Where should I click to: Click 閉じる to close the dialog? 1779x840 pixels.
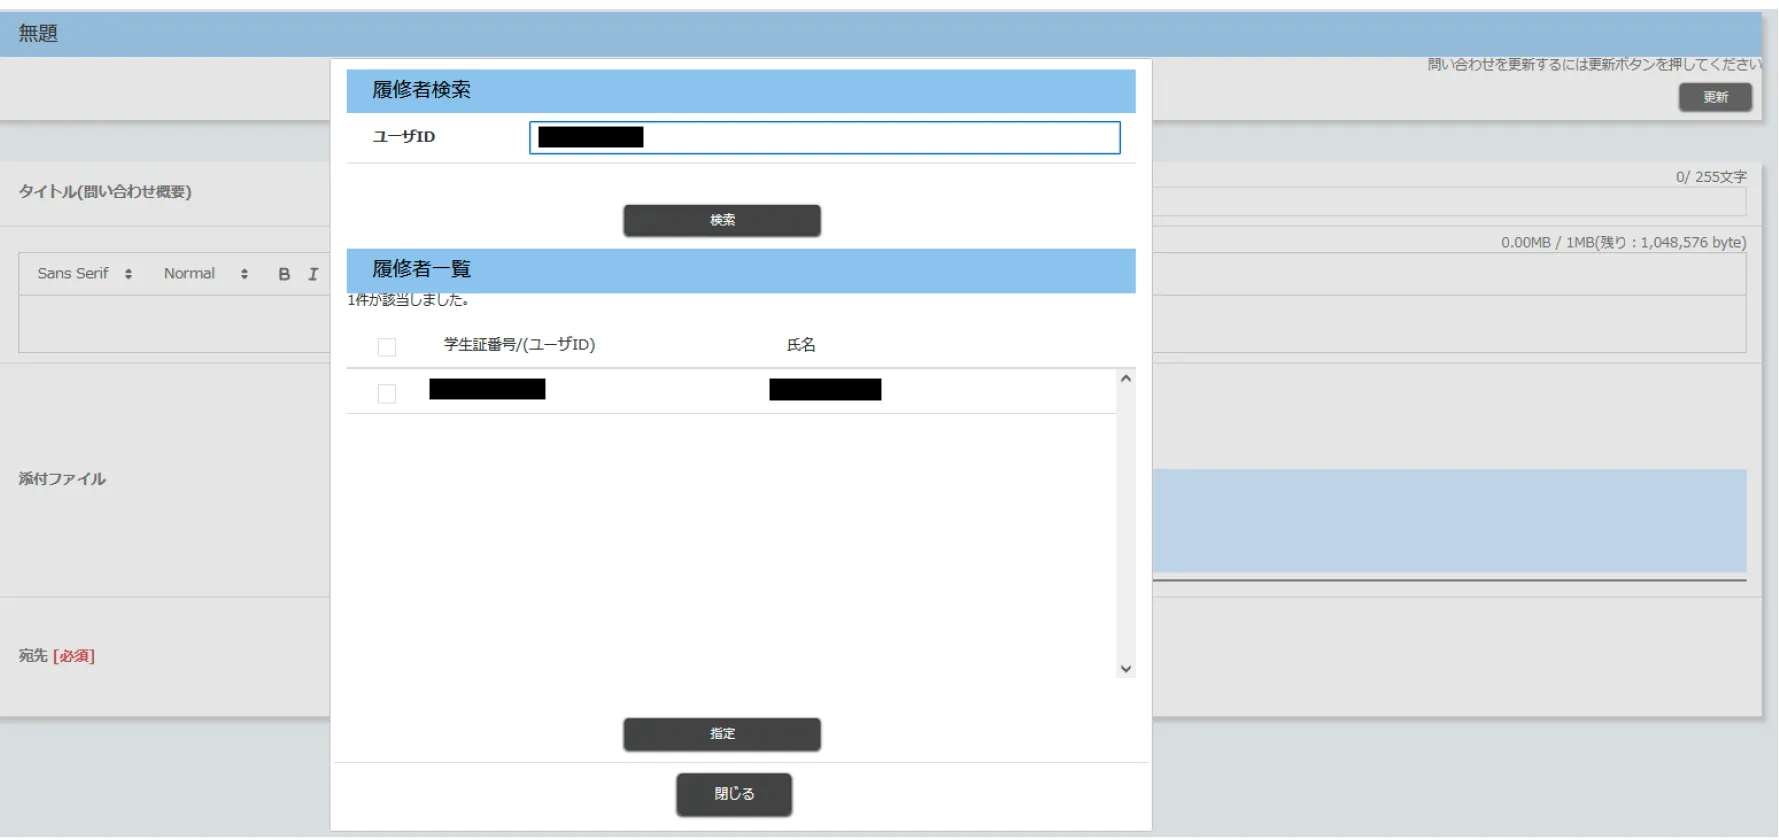click(x=733, y=794)
